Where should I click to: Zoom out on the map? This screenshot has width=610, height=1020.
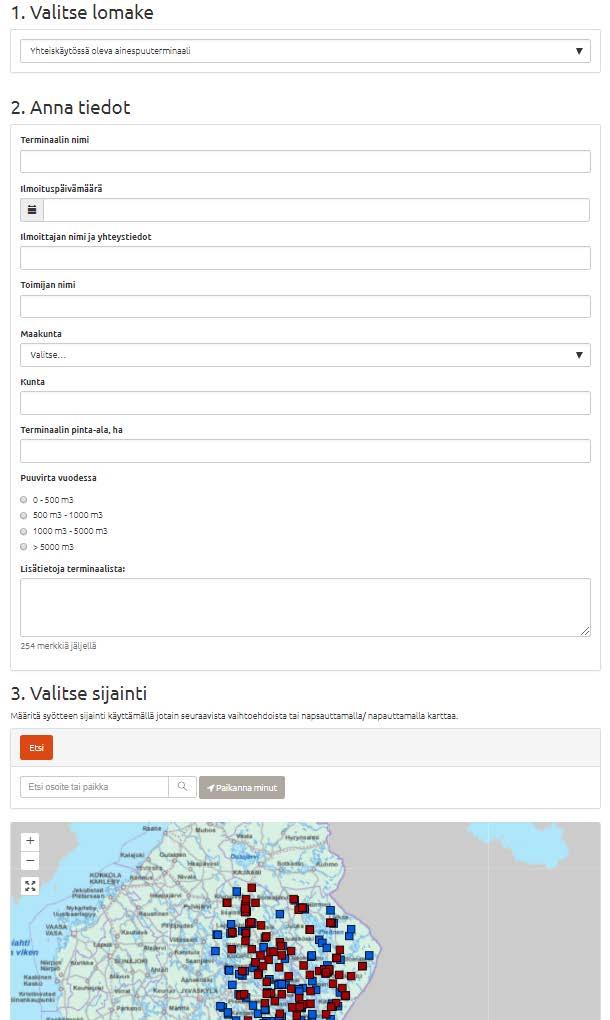(x=30, y=861)
